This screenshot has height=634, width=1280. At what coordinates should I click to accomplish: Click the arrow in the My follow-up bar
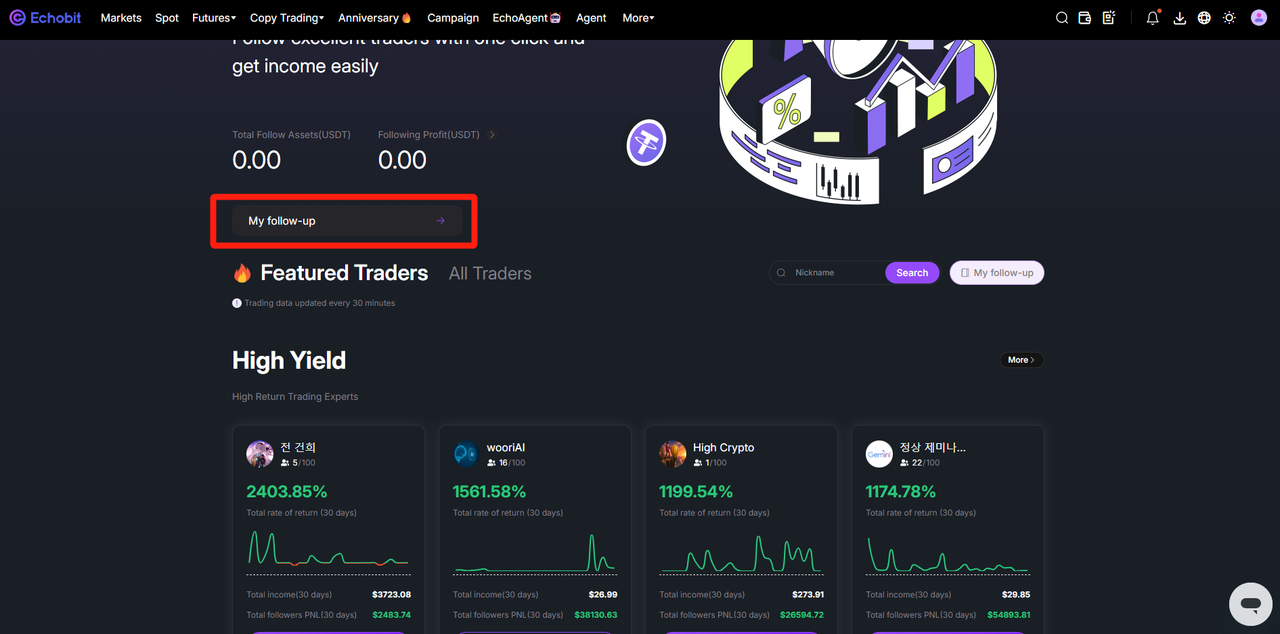(x=440, y=221)
